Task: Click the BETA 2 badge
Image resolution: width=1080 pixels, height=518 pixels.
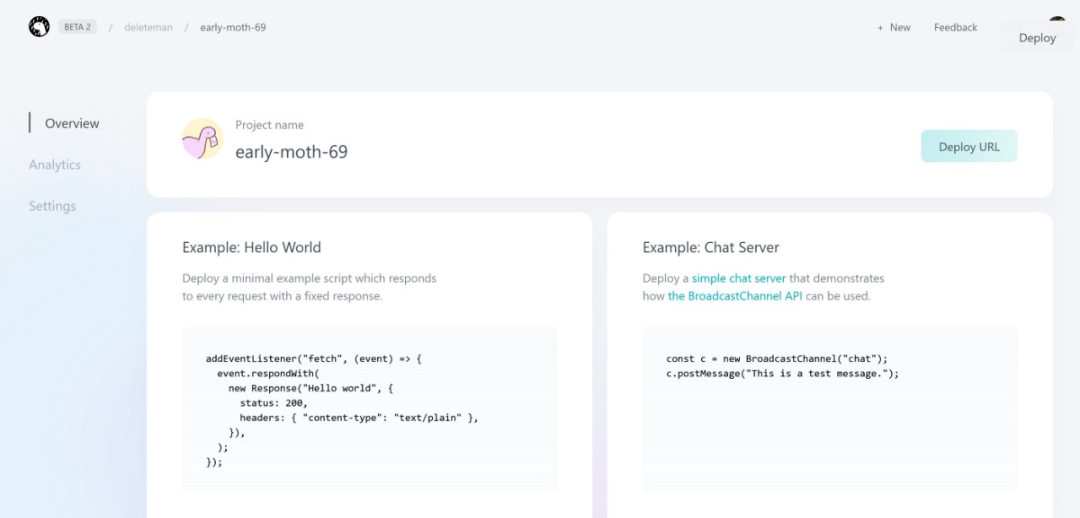Action: [x=77, y=27]
